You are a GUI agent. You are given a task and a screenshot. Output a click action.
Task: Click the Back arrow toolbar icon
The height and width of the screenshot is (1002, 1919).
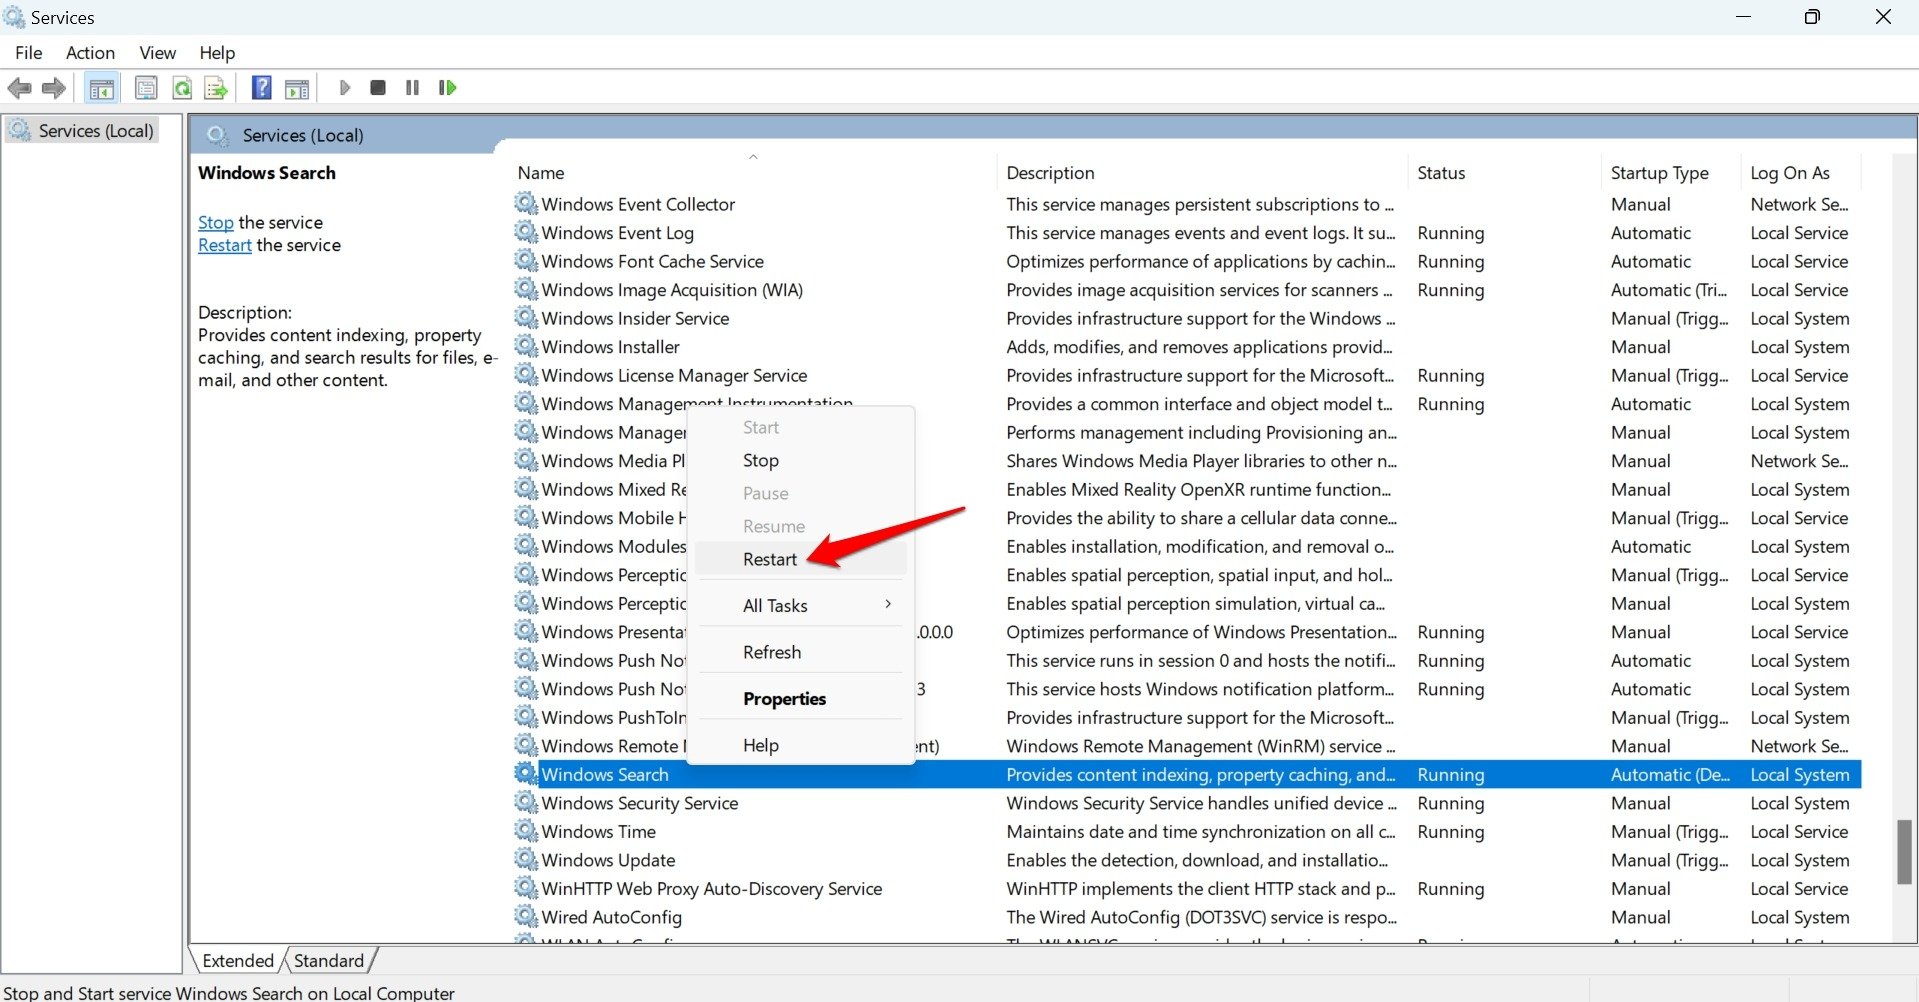[19, 88]
